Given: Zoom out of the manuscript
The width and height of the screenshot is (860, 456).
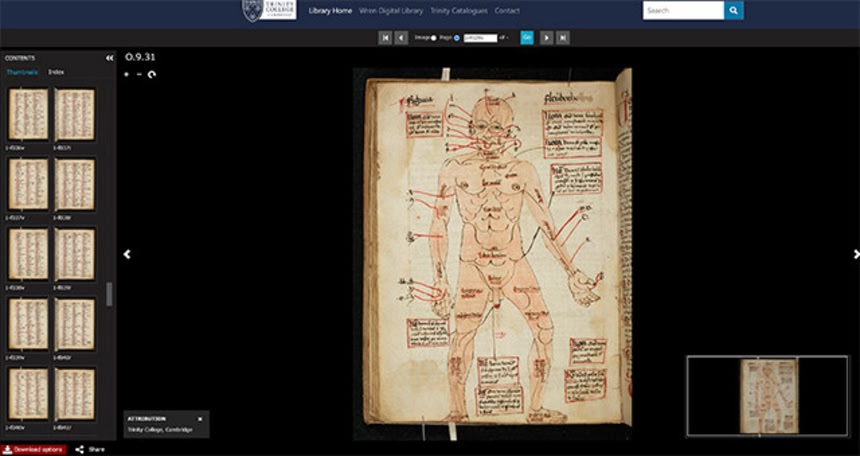Looking at the screenshot, I should click(x=139, y=74).
